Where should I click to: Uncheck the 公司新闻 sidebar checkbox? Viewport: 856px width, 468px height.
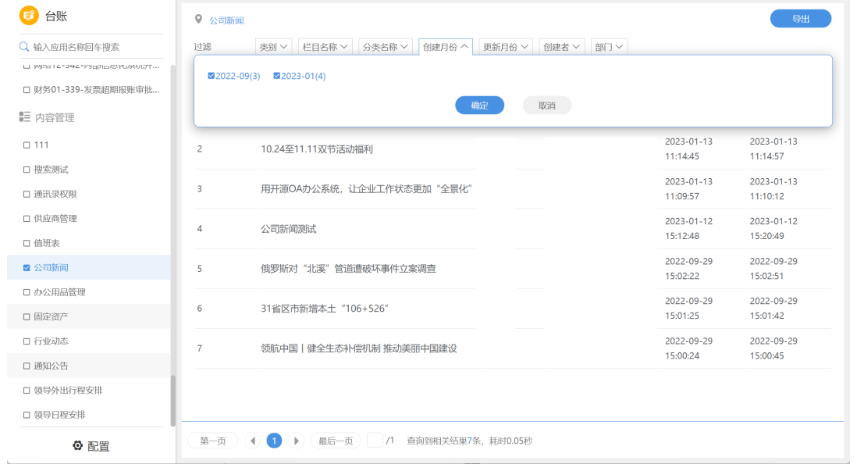click(26, 268)
